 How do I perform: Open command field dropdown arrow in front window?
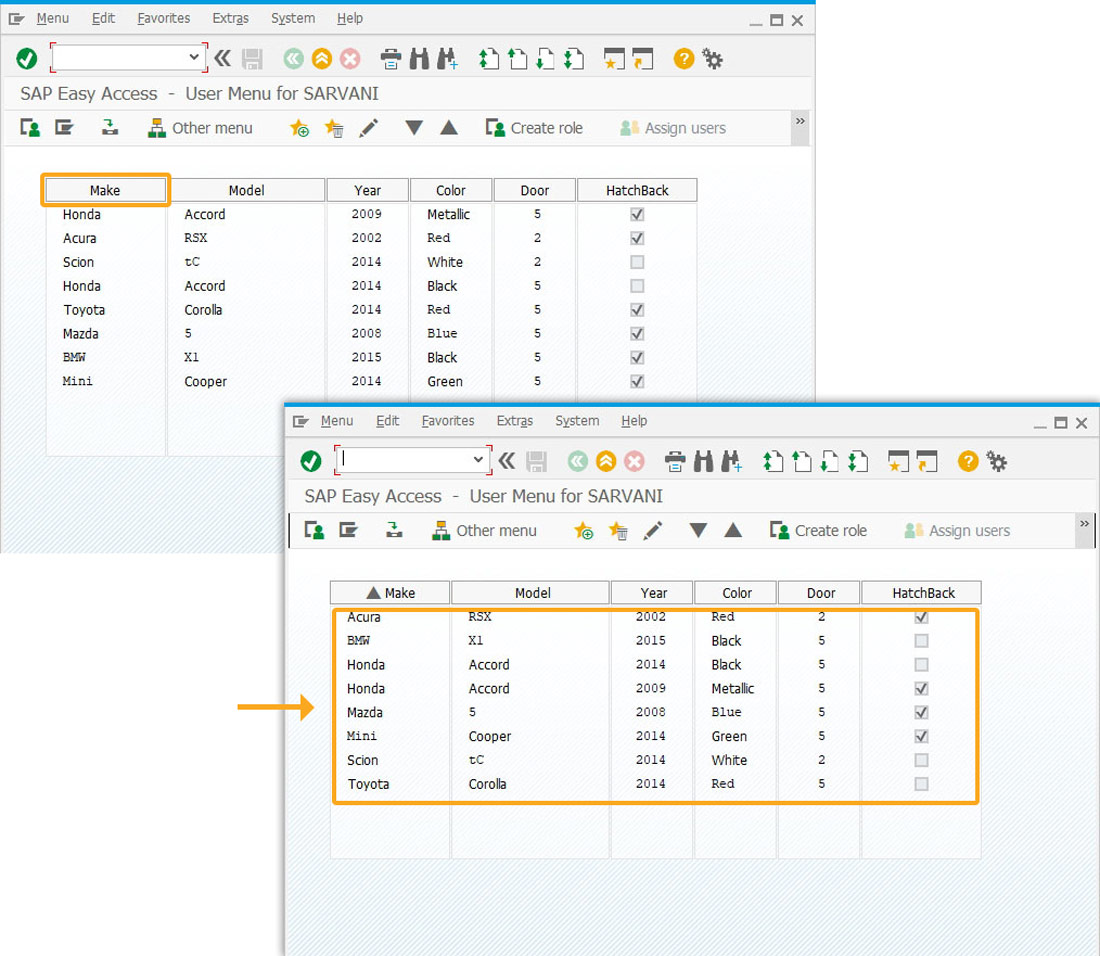coord(478,459)
